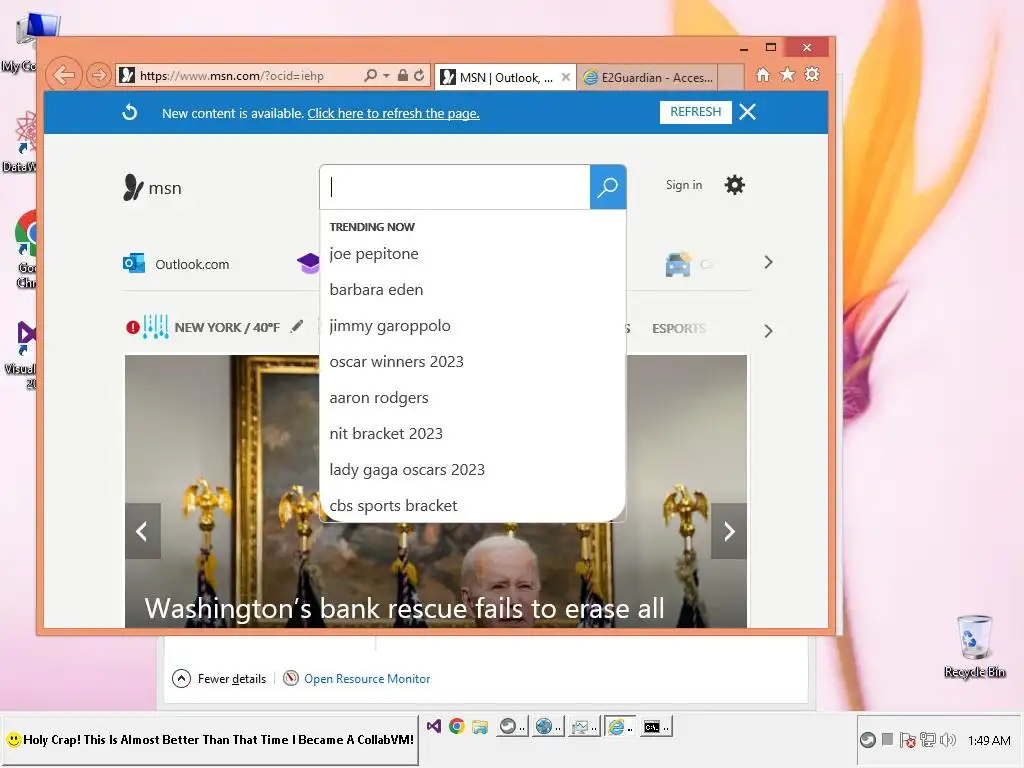Image resolution: width=1024 pixels, height=768 pixels.
Task: Select trending search 'oscar winners 2023'
Action: click(x=396, y=361)
